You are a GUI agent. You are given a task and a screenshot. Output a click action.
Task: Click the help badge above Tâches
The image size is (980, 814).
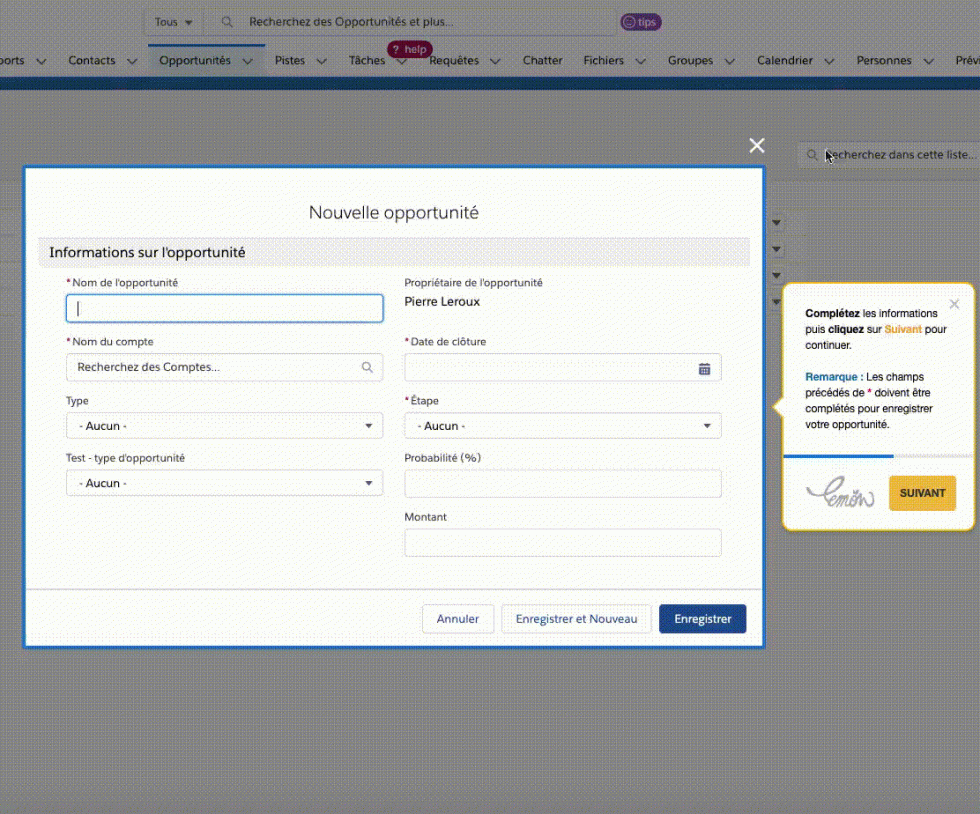(x=409, y=48)
